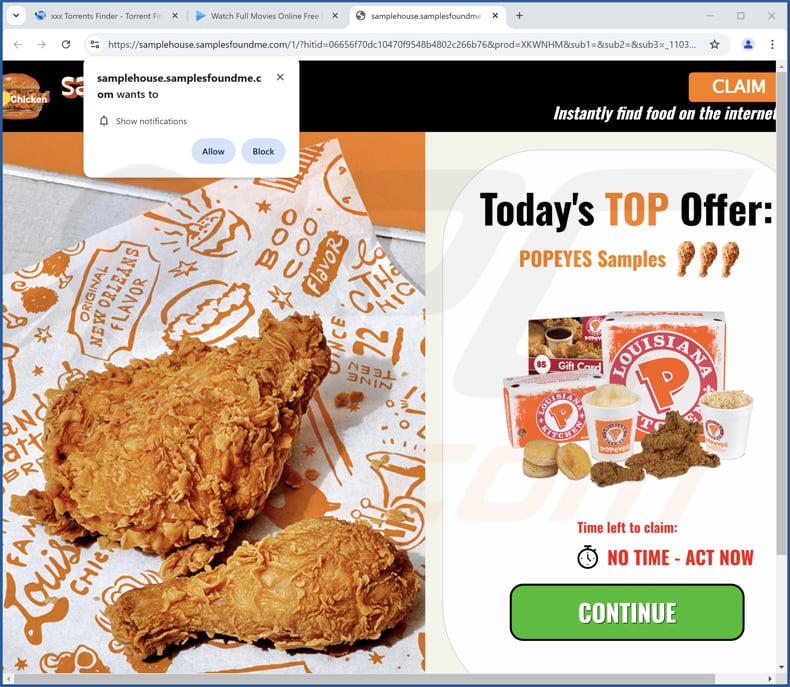Open Chrome three-dot menu
Screen dimensions: 790x687
(x=772, y=44)
